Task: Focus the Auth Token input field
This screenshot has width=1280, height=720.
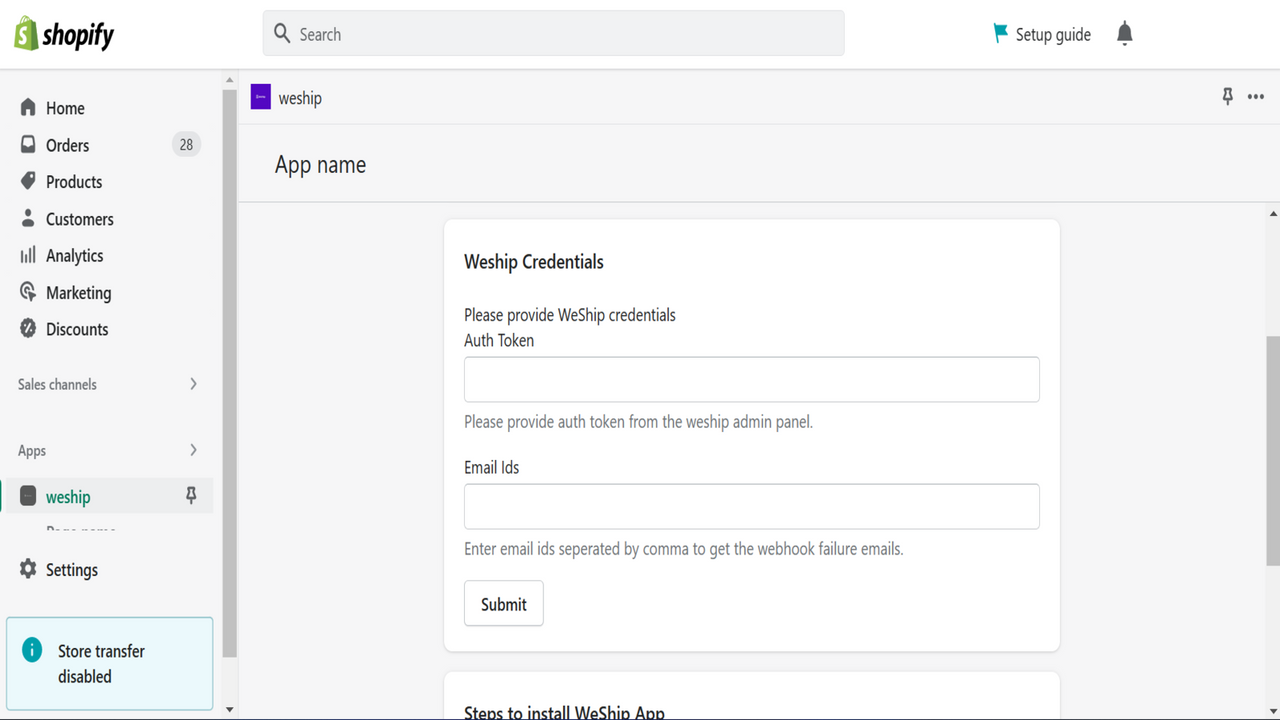Action: click(752, 380)
